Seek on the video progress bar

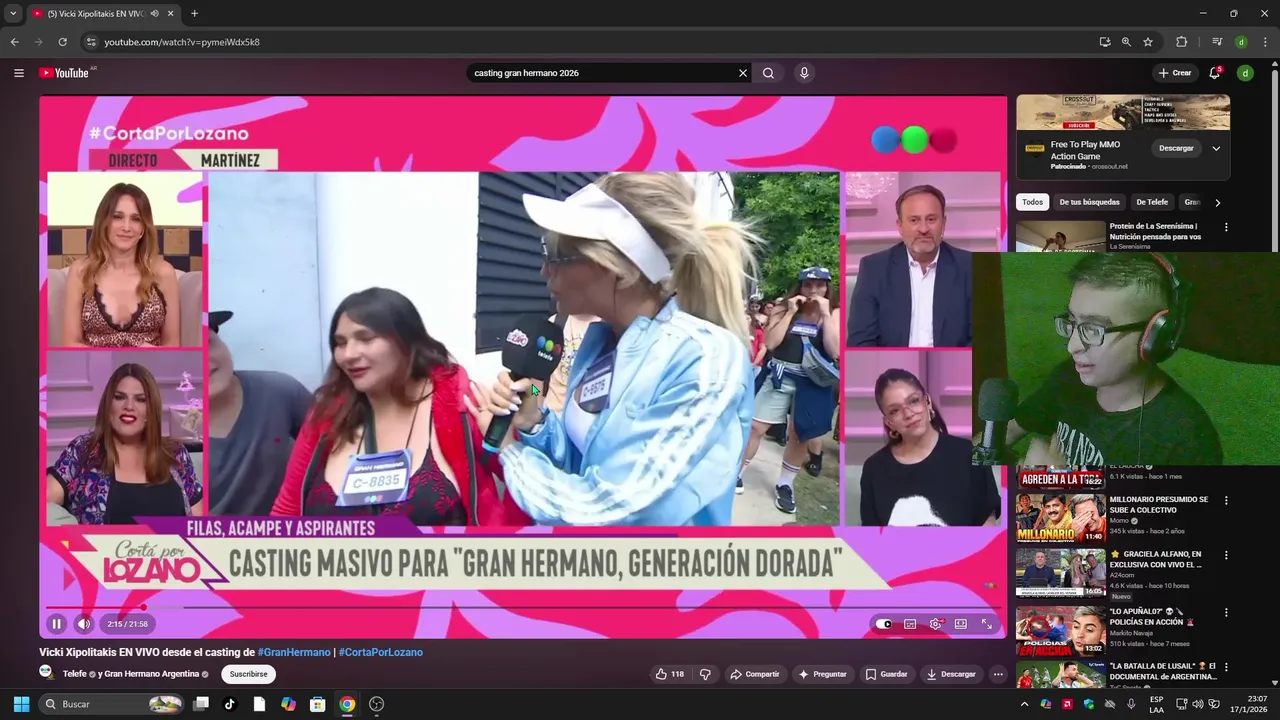523,607
